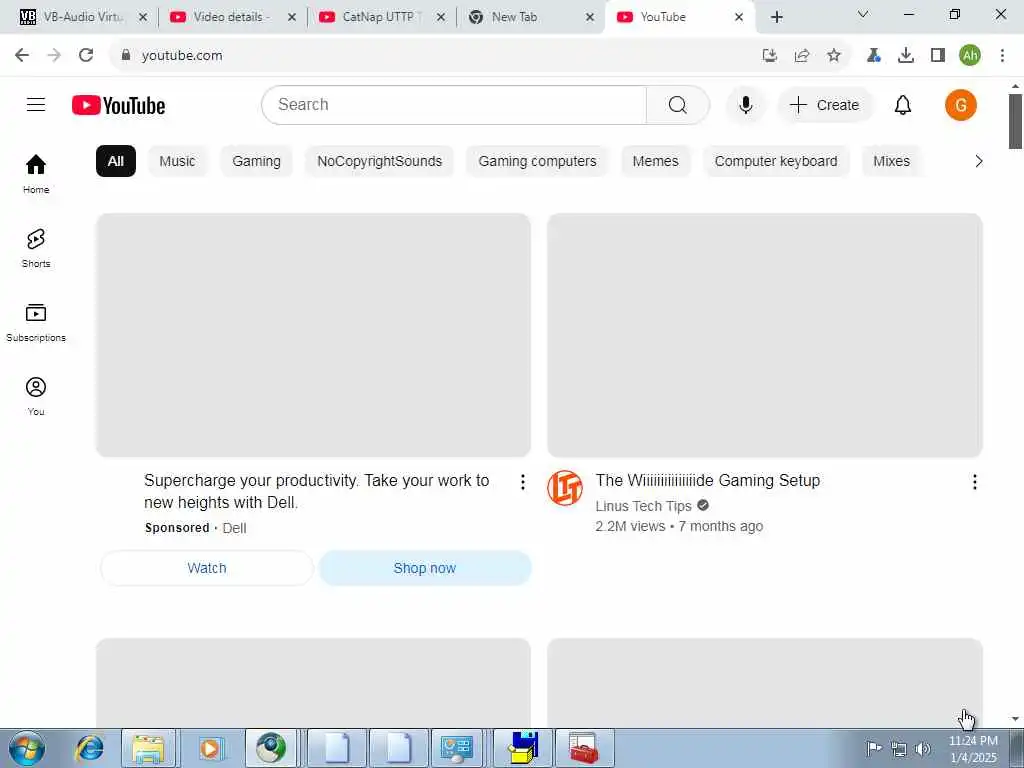
Task: Select the Gaming filter chip
Action: tap(256, 161)
